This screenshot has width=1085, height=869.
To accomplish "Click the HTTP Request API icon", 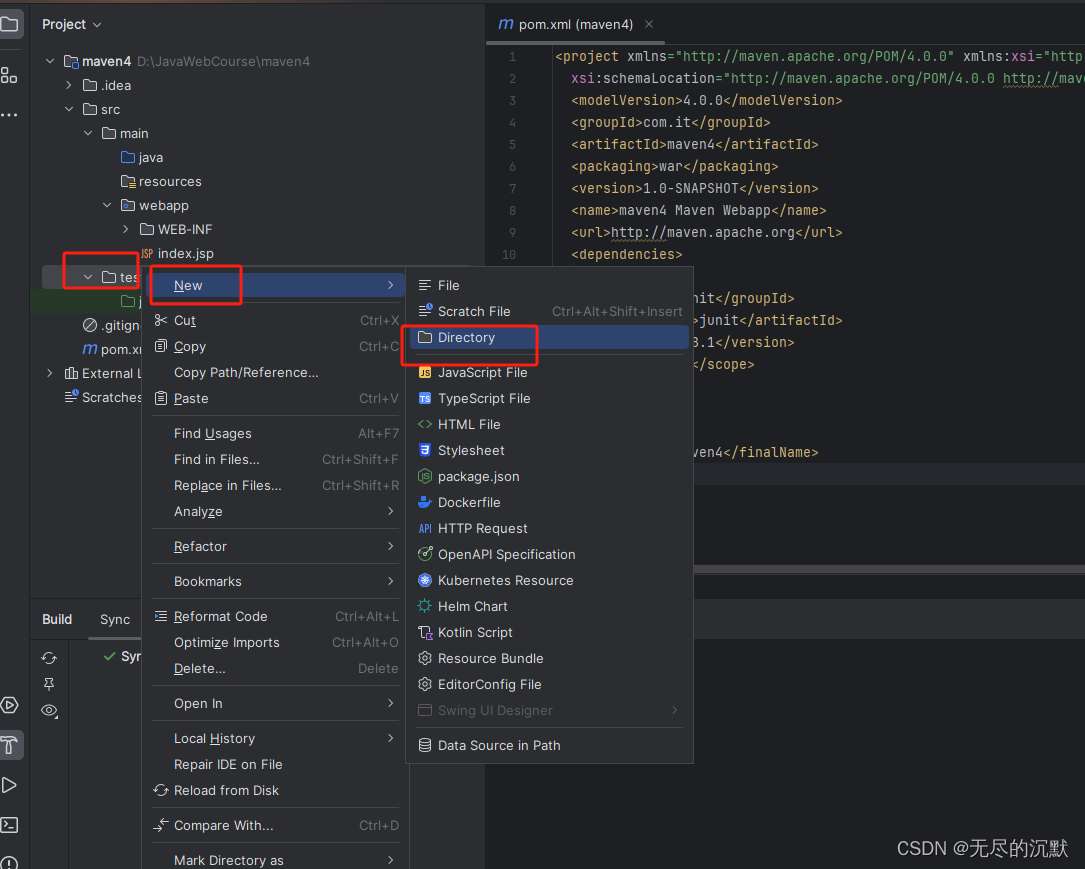I will tap(425, 529).
